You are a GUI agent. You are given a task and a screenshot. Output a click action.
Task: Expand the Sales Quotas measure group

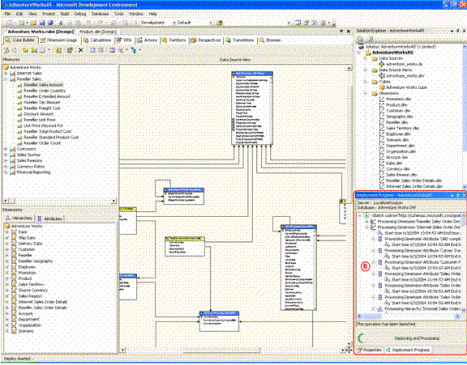click(6, 155)
